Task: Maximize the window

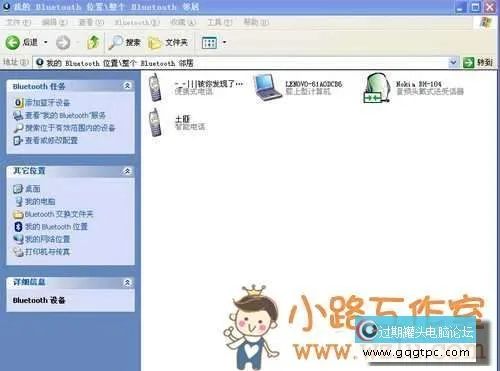Action: (x=476, y=7)
